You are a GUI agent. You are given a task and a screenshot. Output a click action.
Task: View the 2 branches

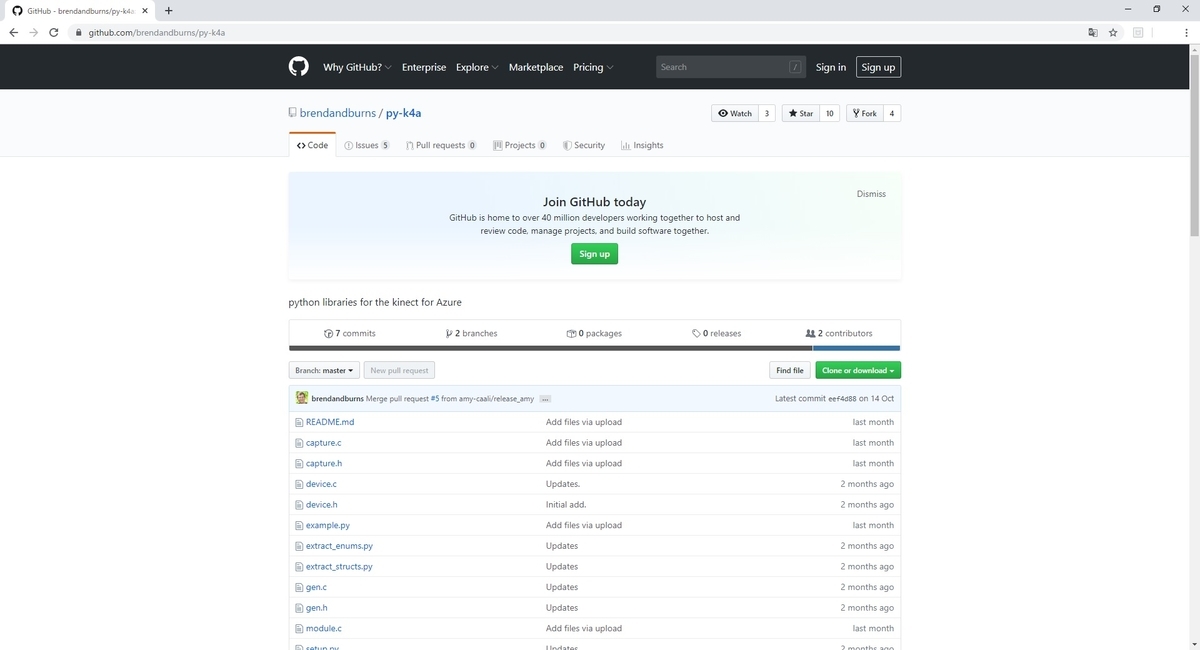(471, 333)
